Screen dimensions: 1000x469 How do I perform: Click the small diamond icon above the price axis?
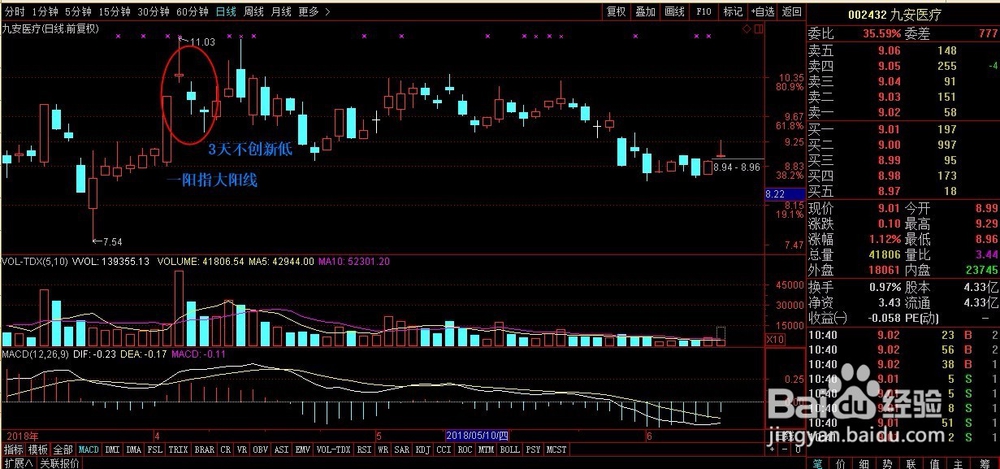747,29
